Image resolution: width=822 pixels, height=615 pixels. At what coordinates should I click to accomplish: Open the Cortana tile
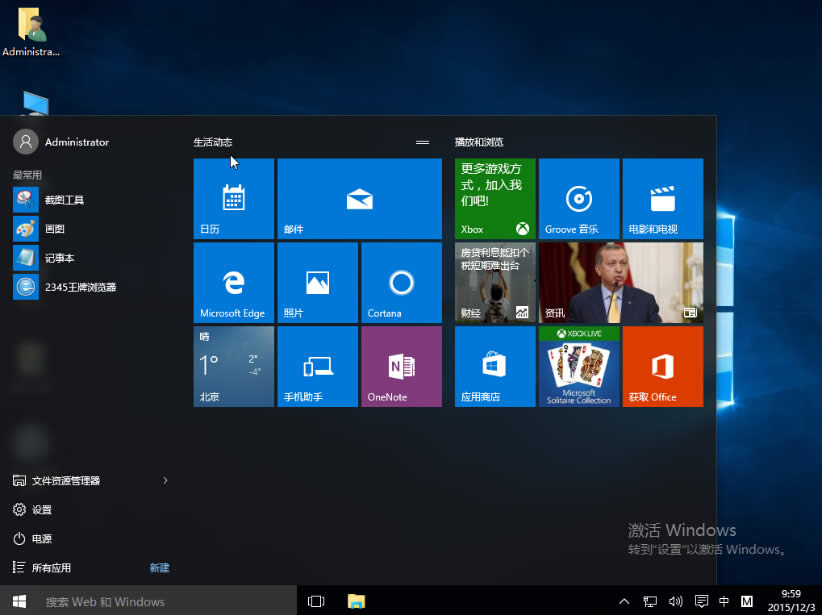(401, 282)
